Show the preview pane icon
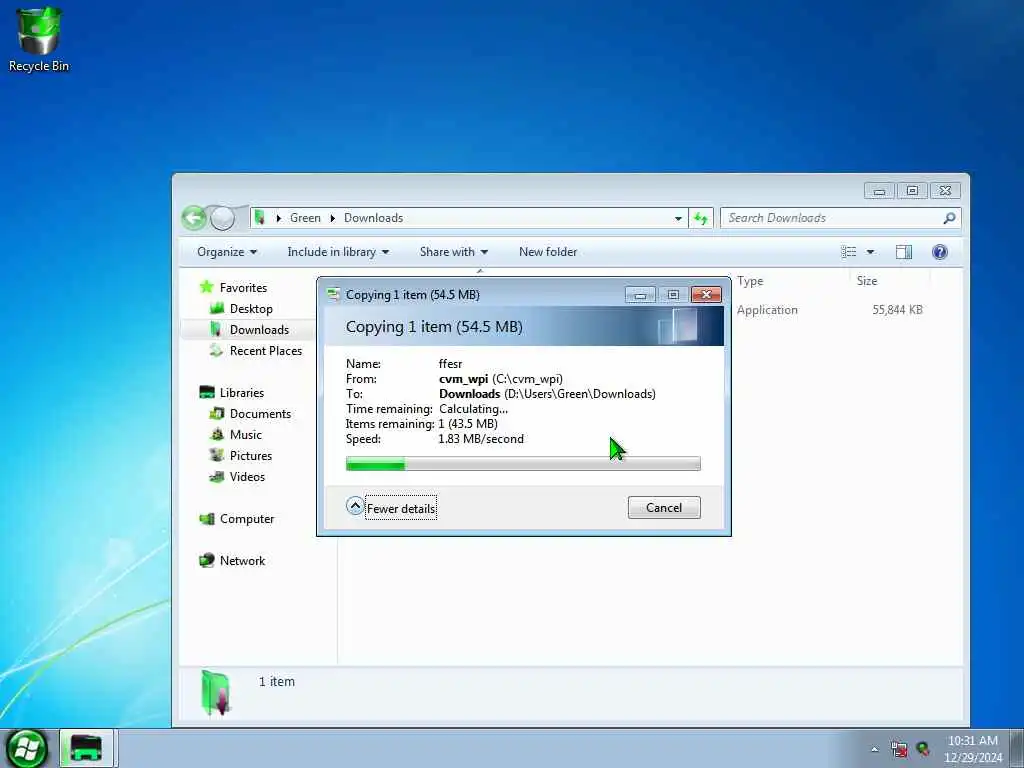Image resolution: width=1024 pixels, height=768 pixels. pos(904,252)
